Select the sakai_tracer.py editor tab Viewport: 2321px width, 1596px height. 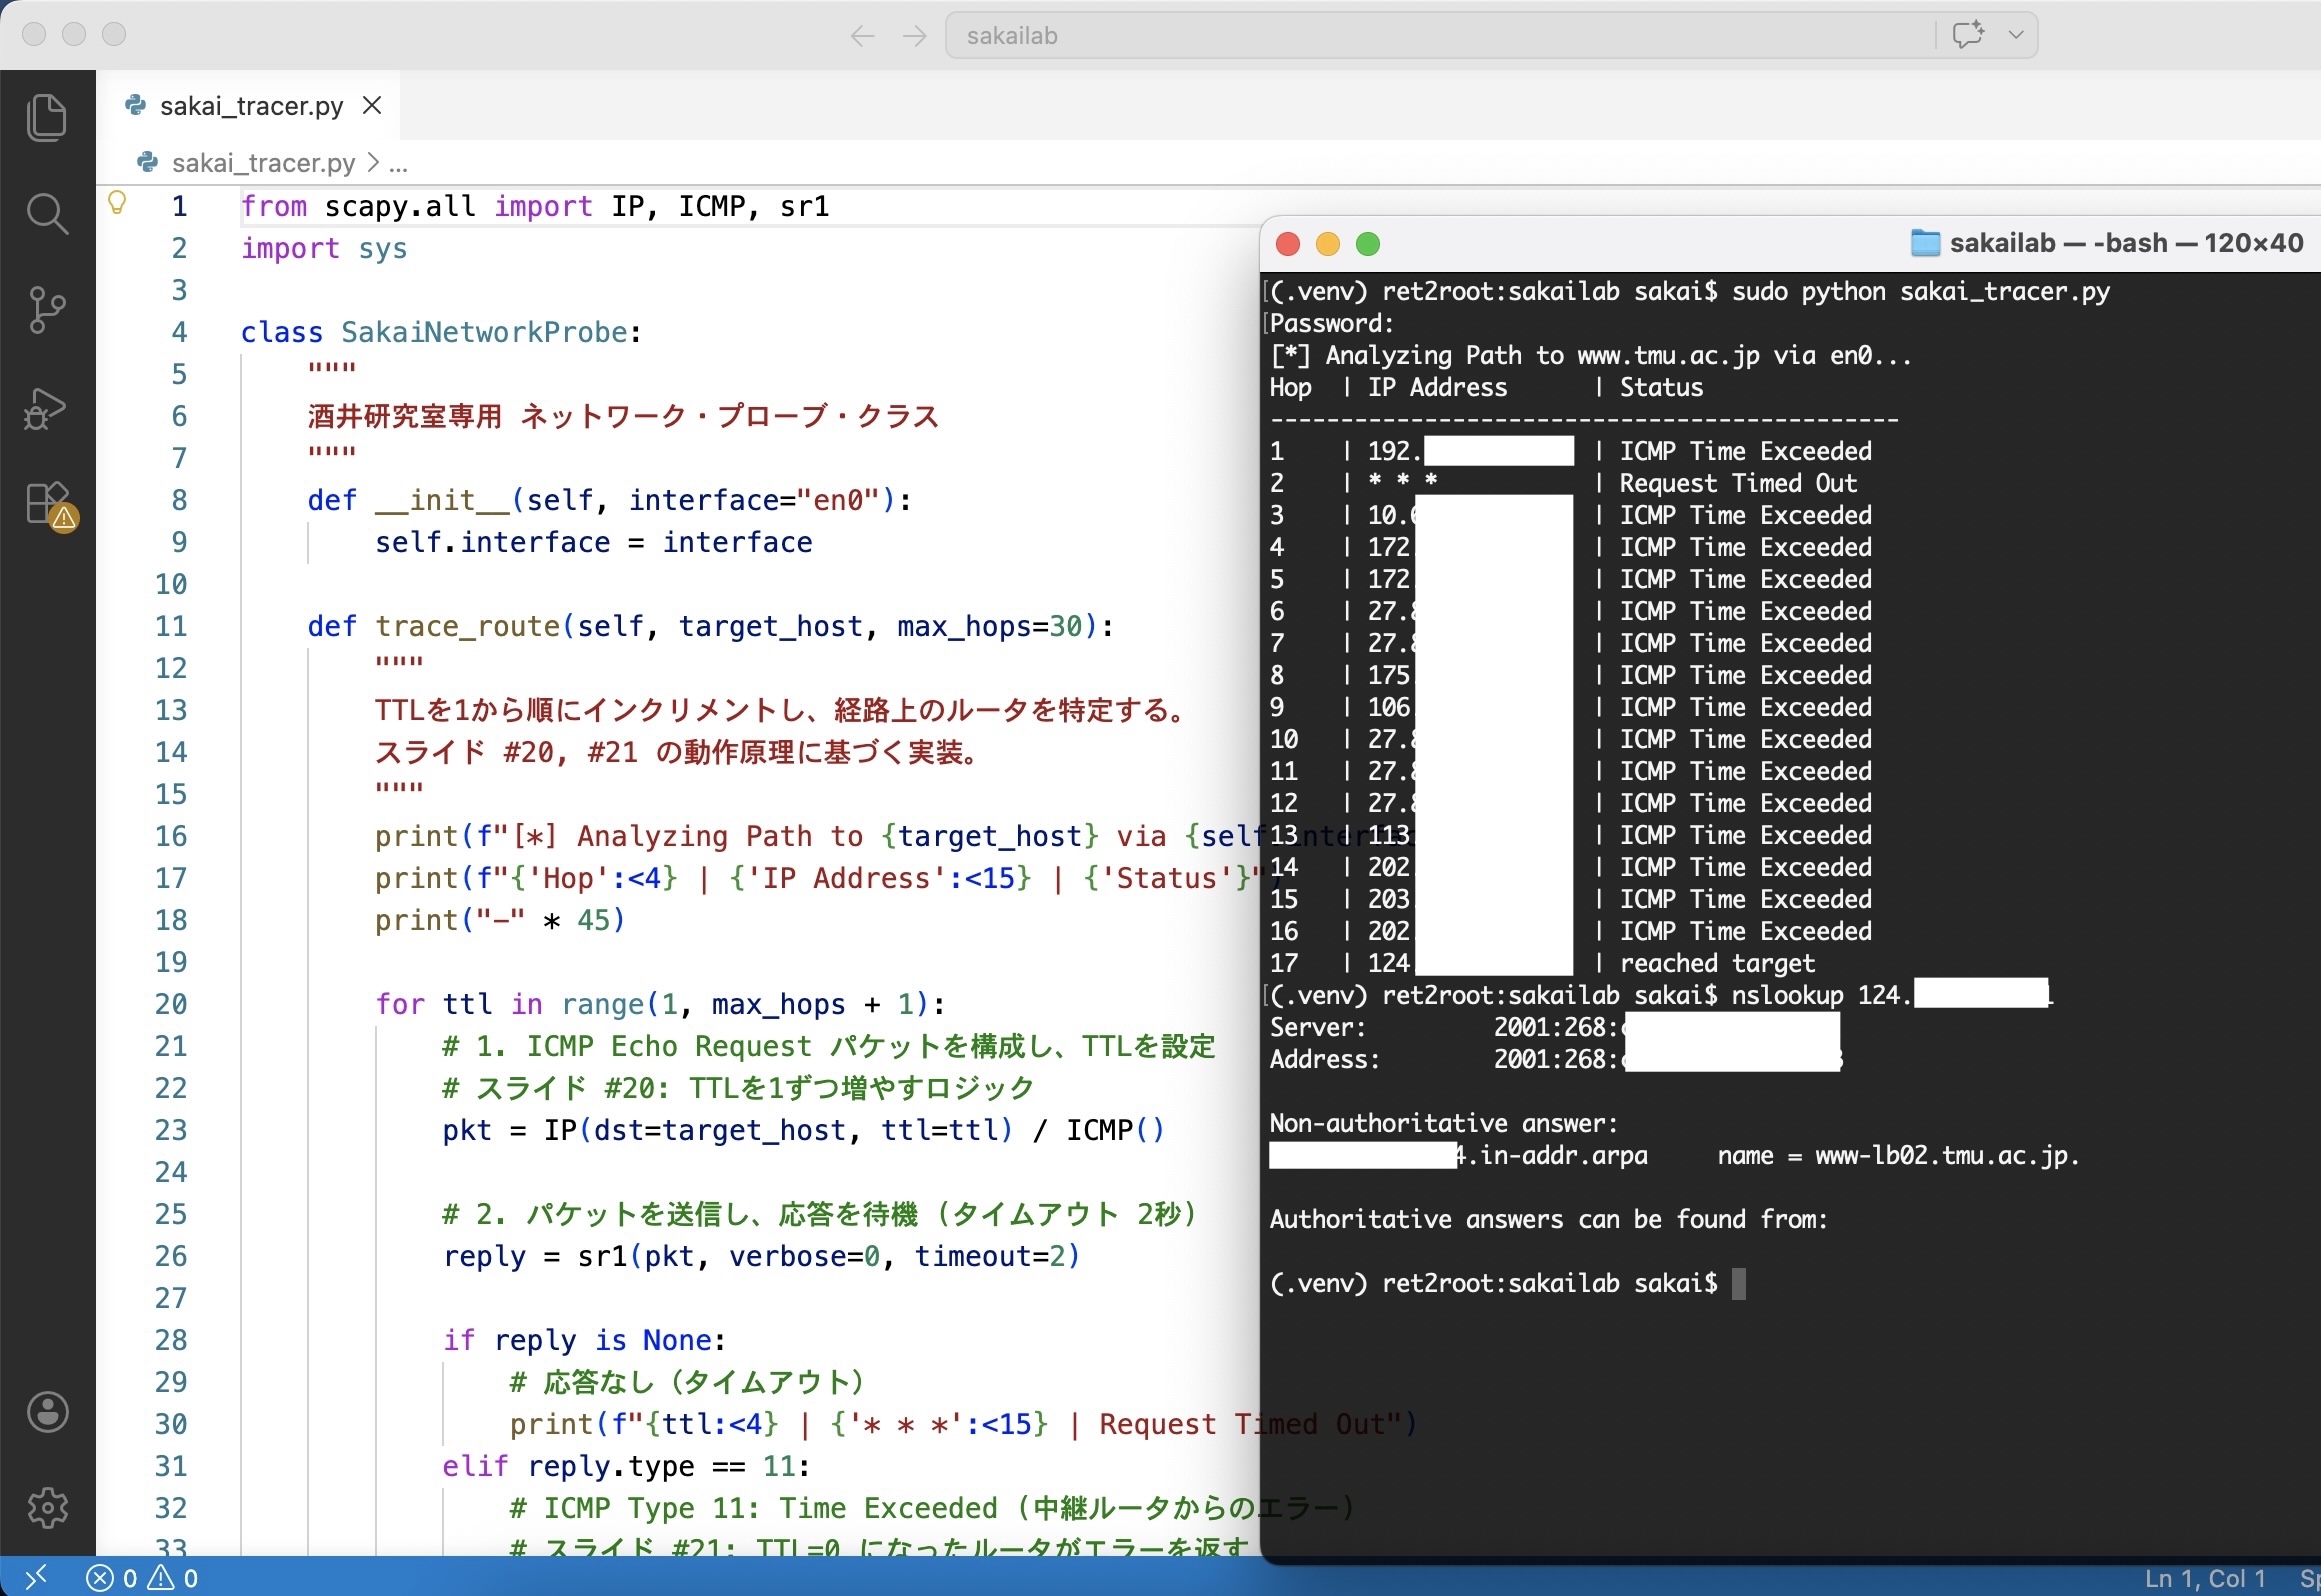pyautogui.click(x=249, y=104)
